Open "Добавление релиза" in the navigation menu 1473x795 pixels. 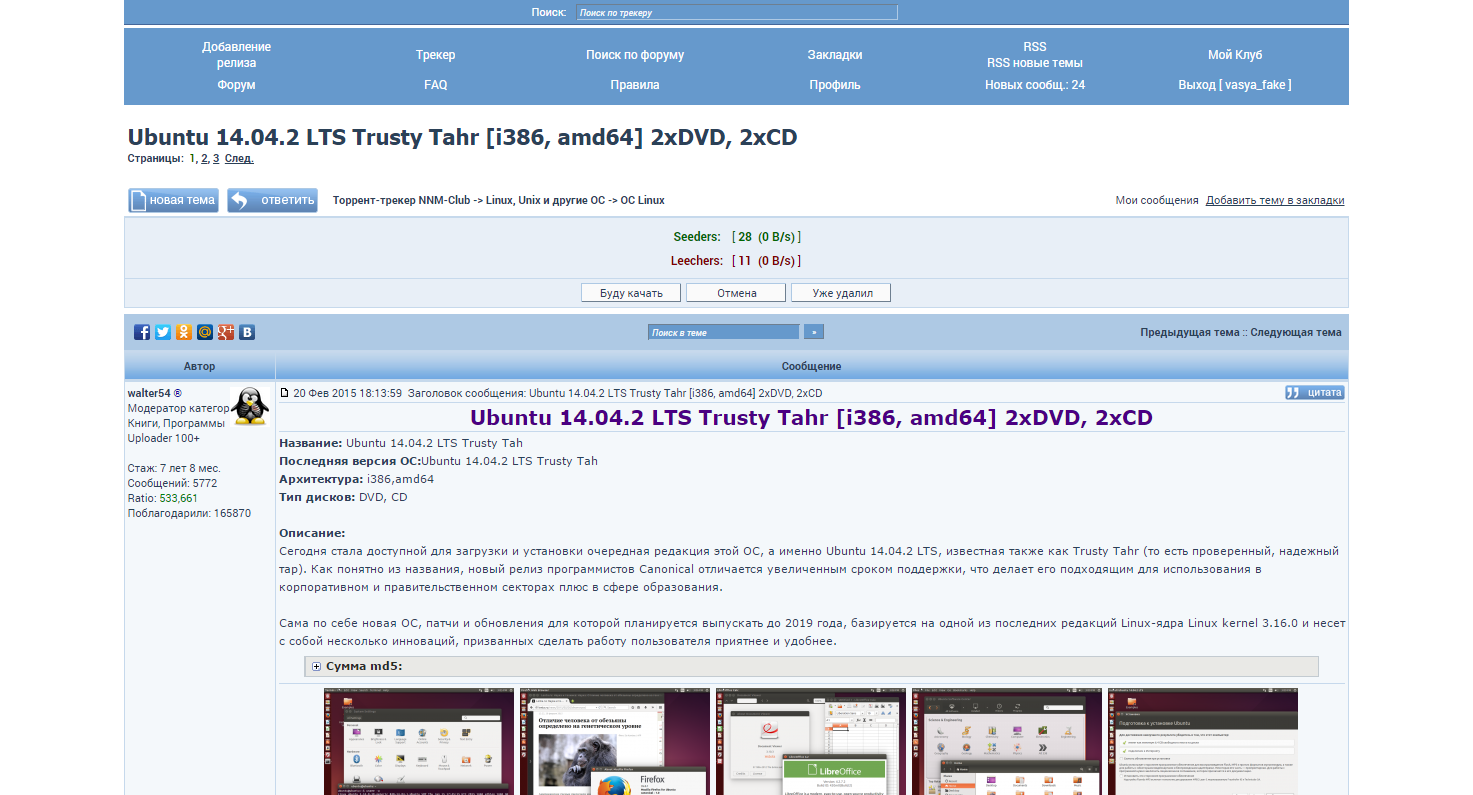pyautogui.click(x=236, y=55)
